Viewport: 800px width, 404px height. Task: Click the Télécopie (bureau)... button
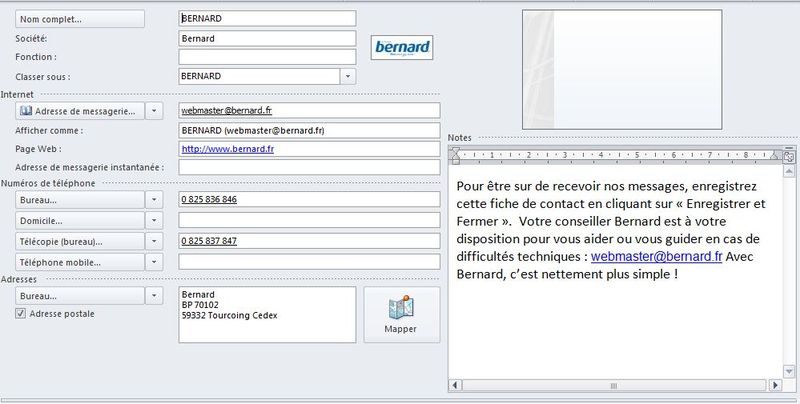tap(80, 242)
